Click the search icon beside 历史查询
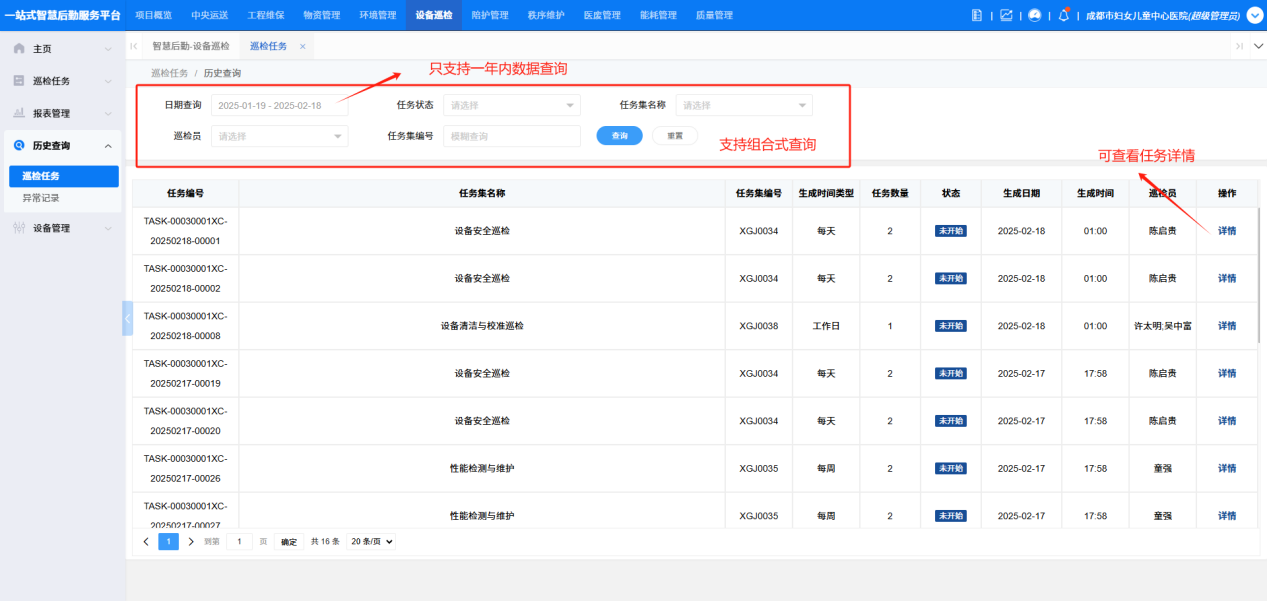1267x601 pixels. [x=19, y=146]
